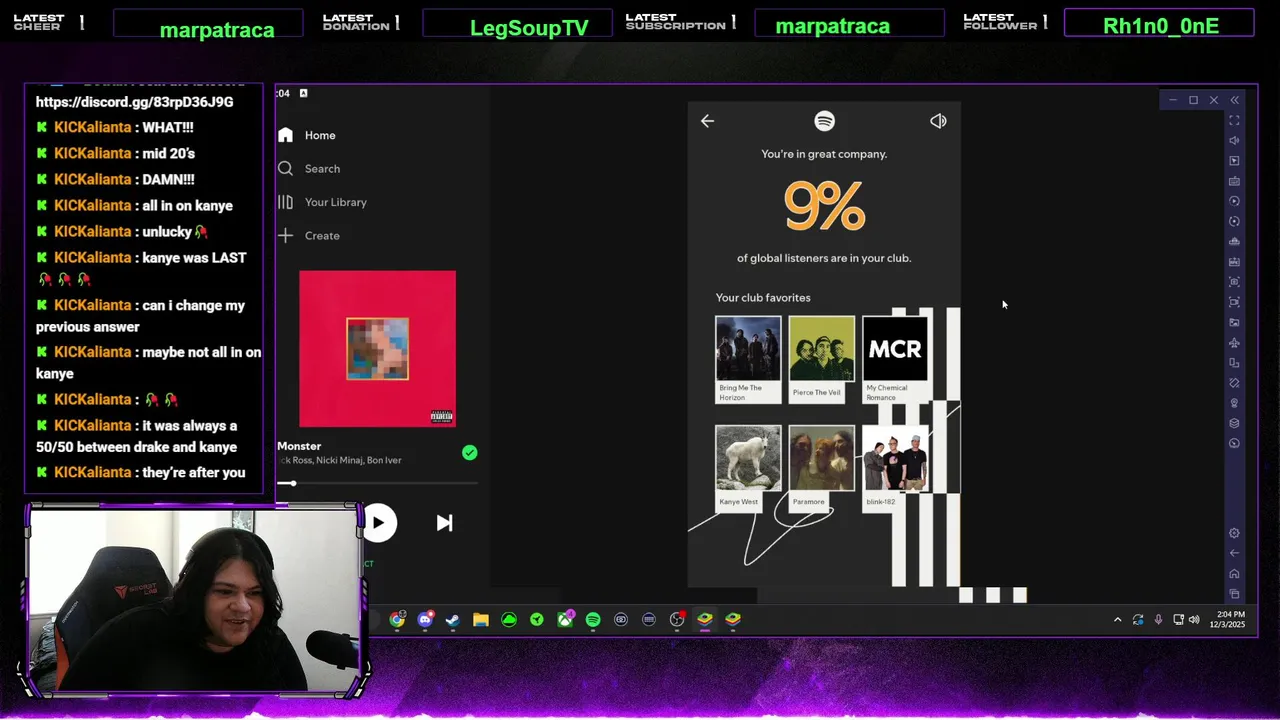Mute the Wrapped story sound
The height and width of the screenshot is (720, 1280).
938,121
